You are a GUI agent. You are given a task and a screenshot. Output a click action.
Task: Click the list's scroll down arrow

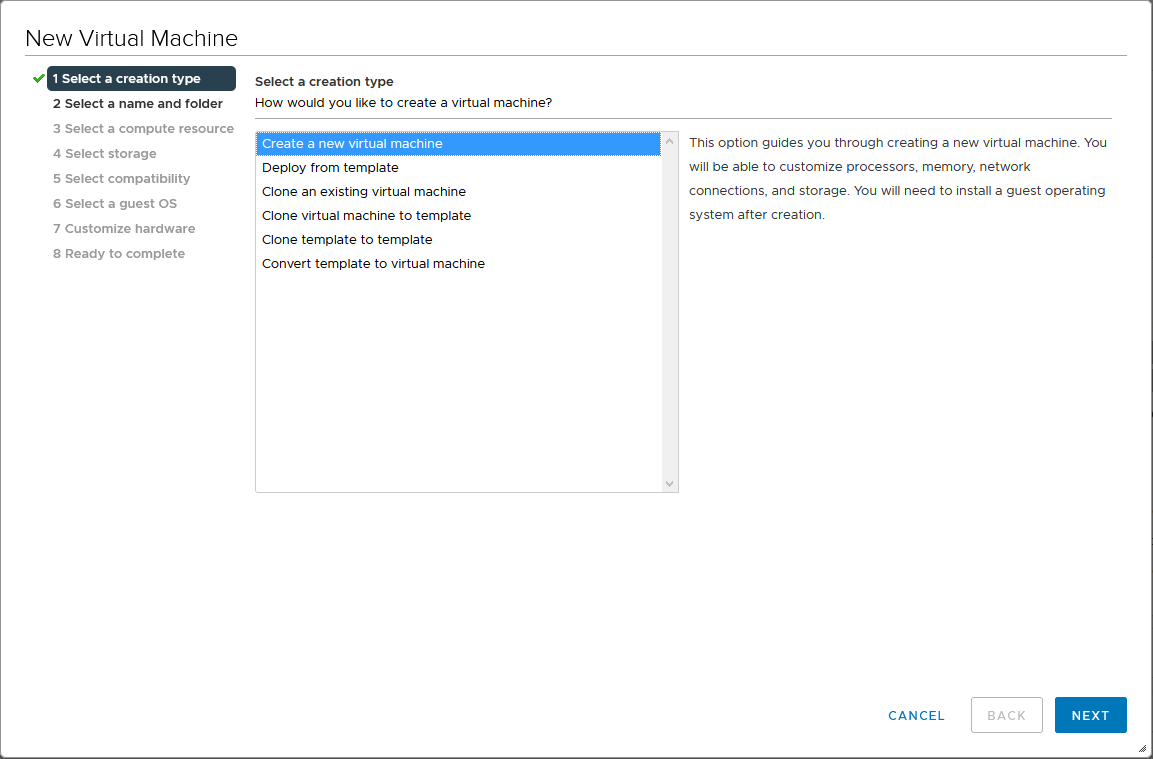point(670,484)
